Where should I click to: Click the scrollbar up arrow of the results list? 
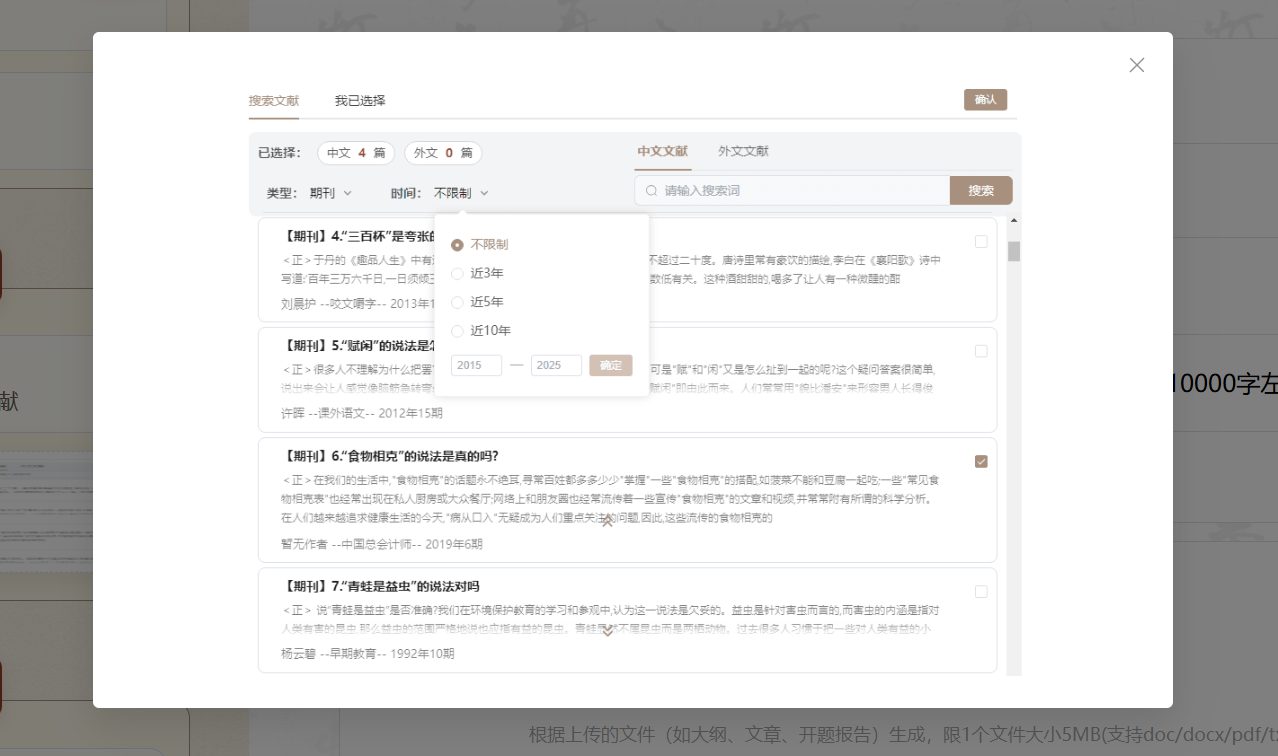[1014, 221]
